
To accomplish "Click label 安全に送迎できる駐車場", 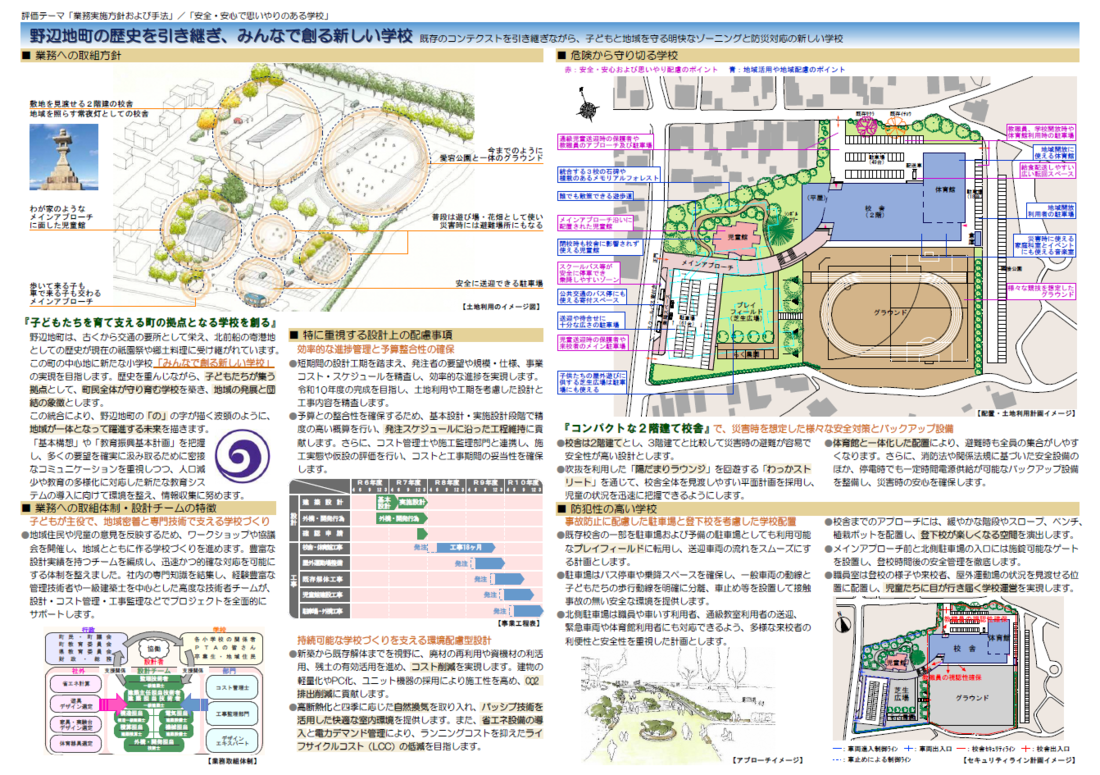I will [499, 283].
